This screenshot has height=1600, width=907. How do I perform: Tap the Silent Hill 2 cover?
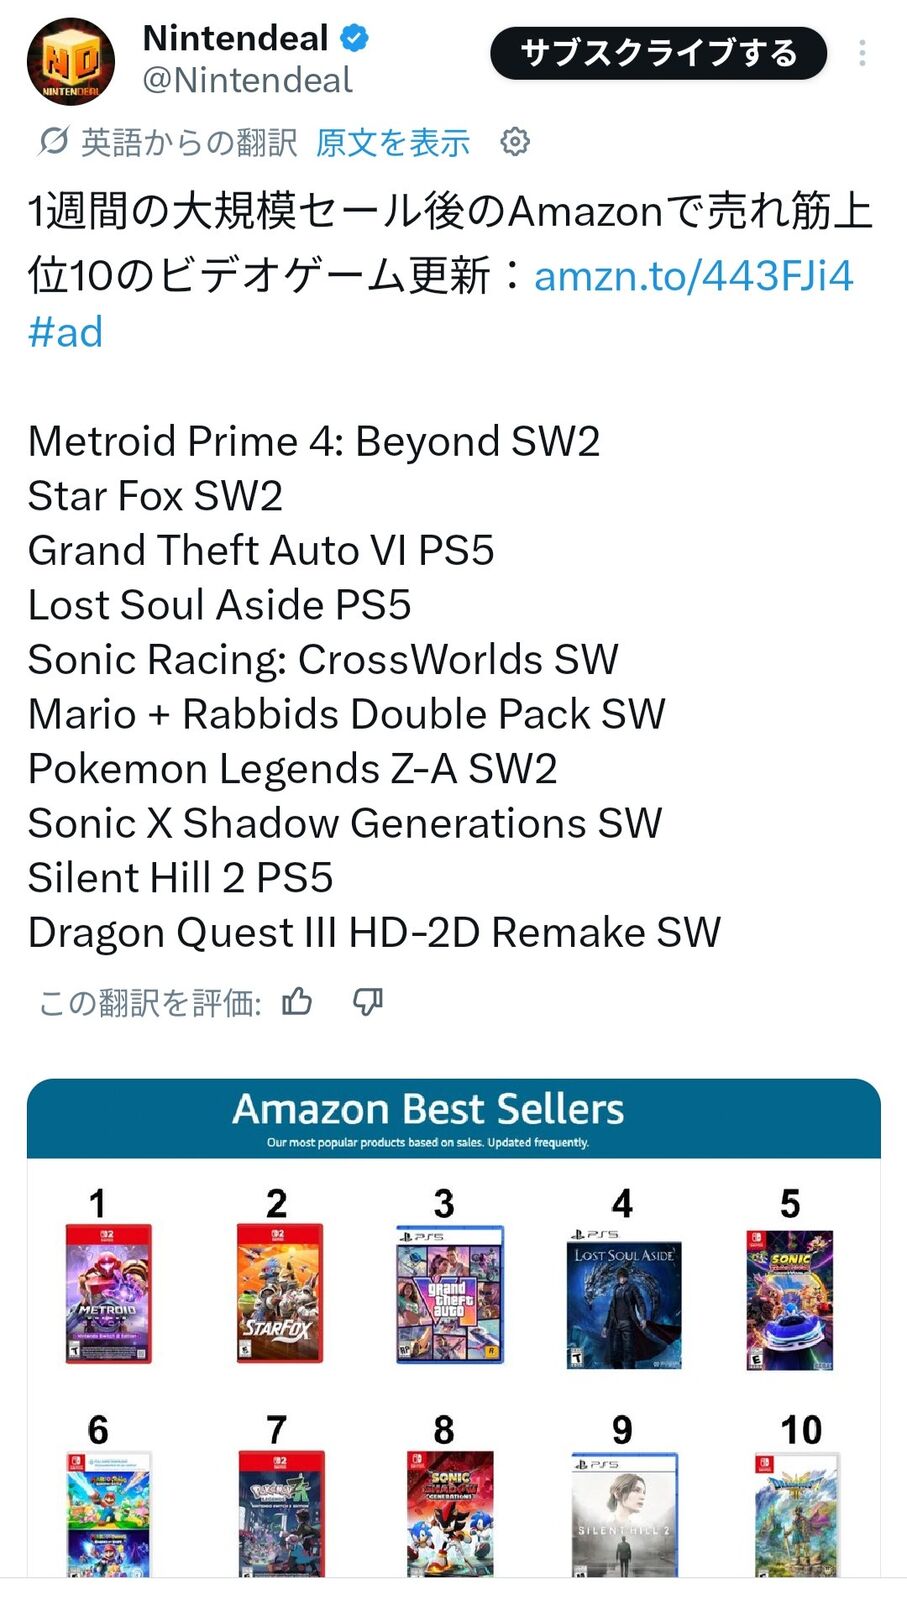[624, 1515]
